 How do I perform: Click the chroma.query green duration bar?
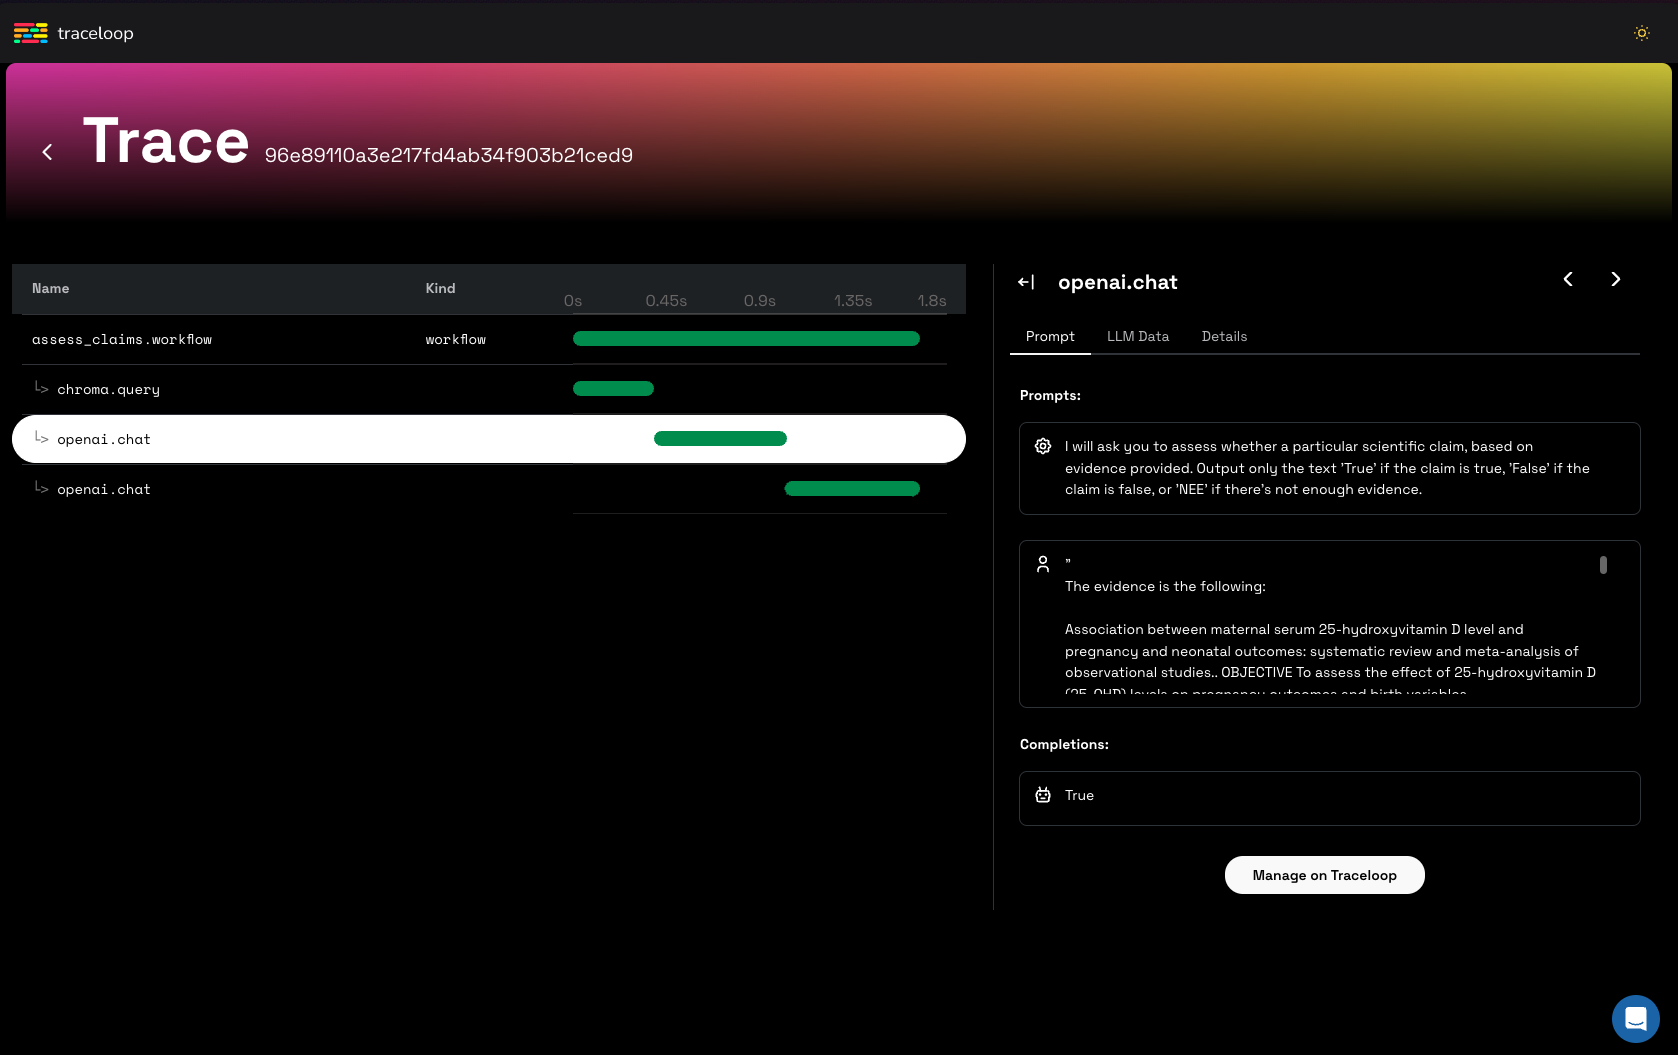(x=613, y=389)
